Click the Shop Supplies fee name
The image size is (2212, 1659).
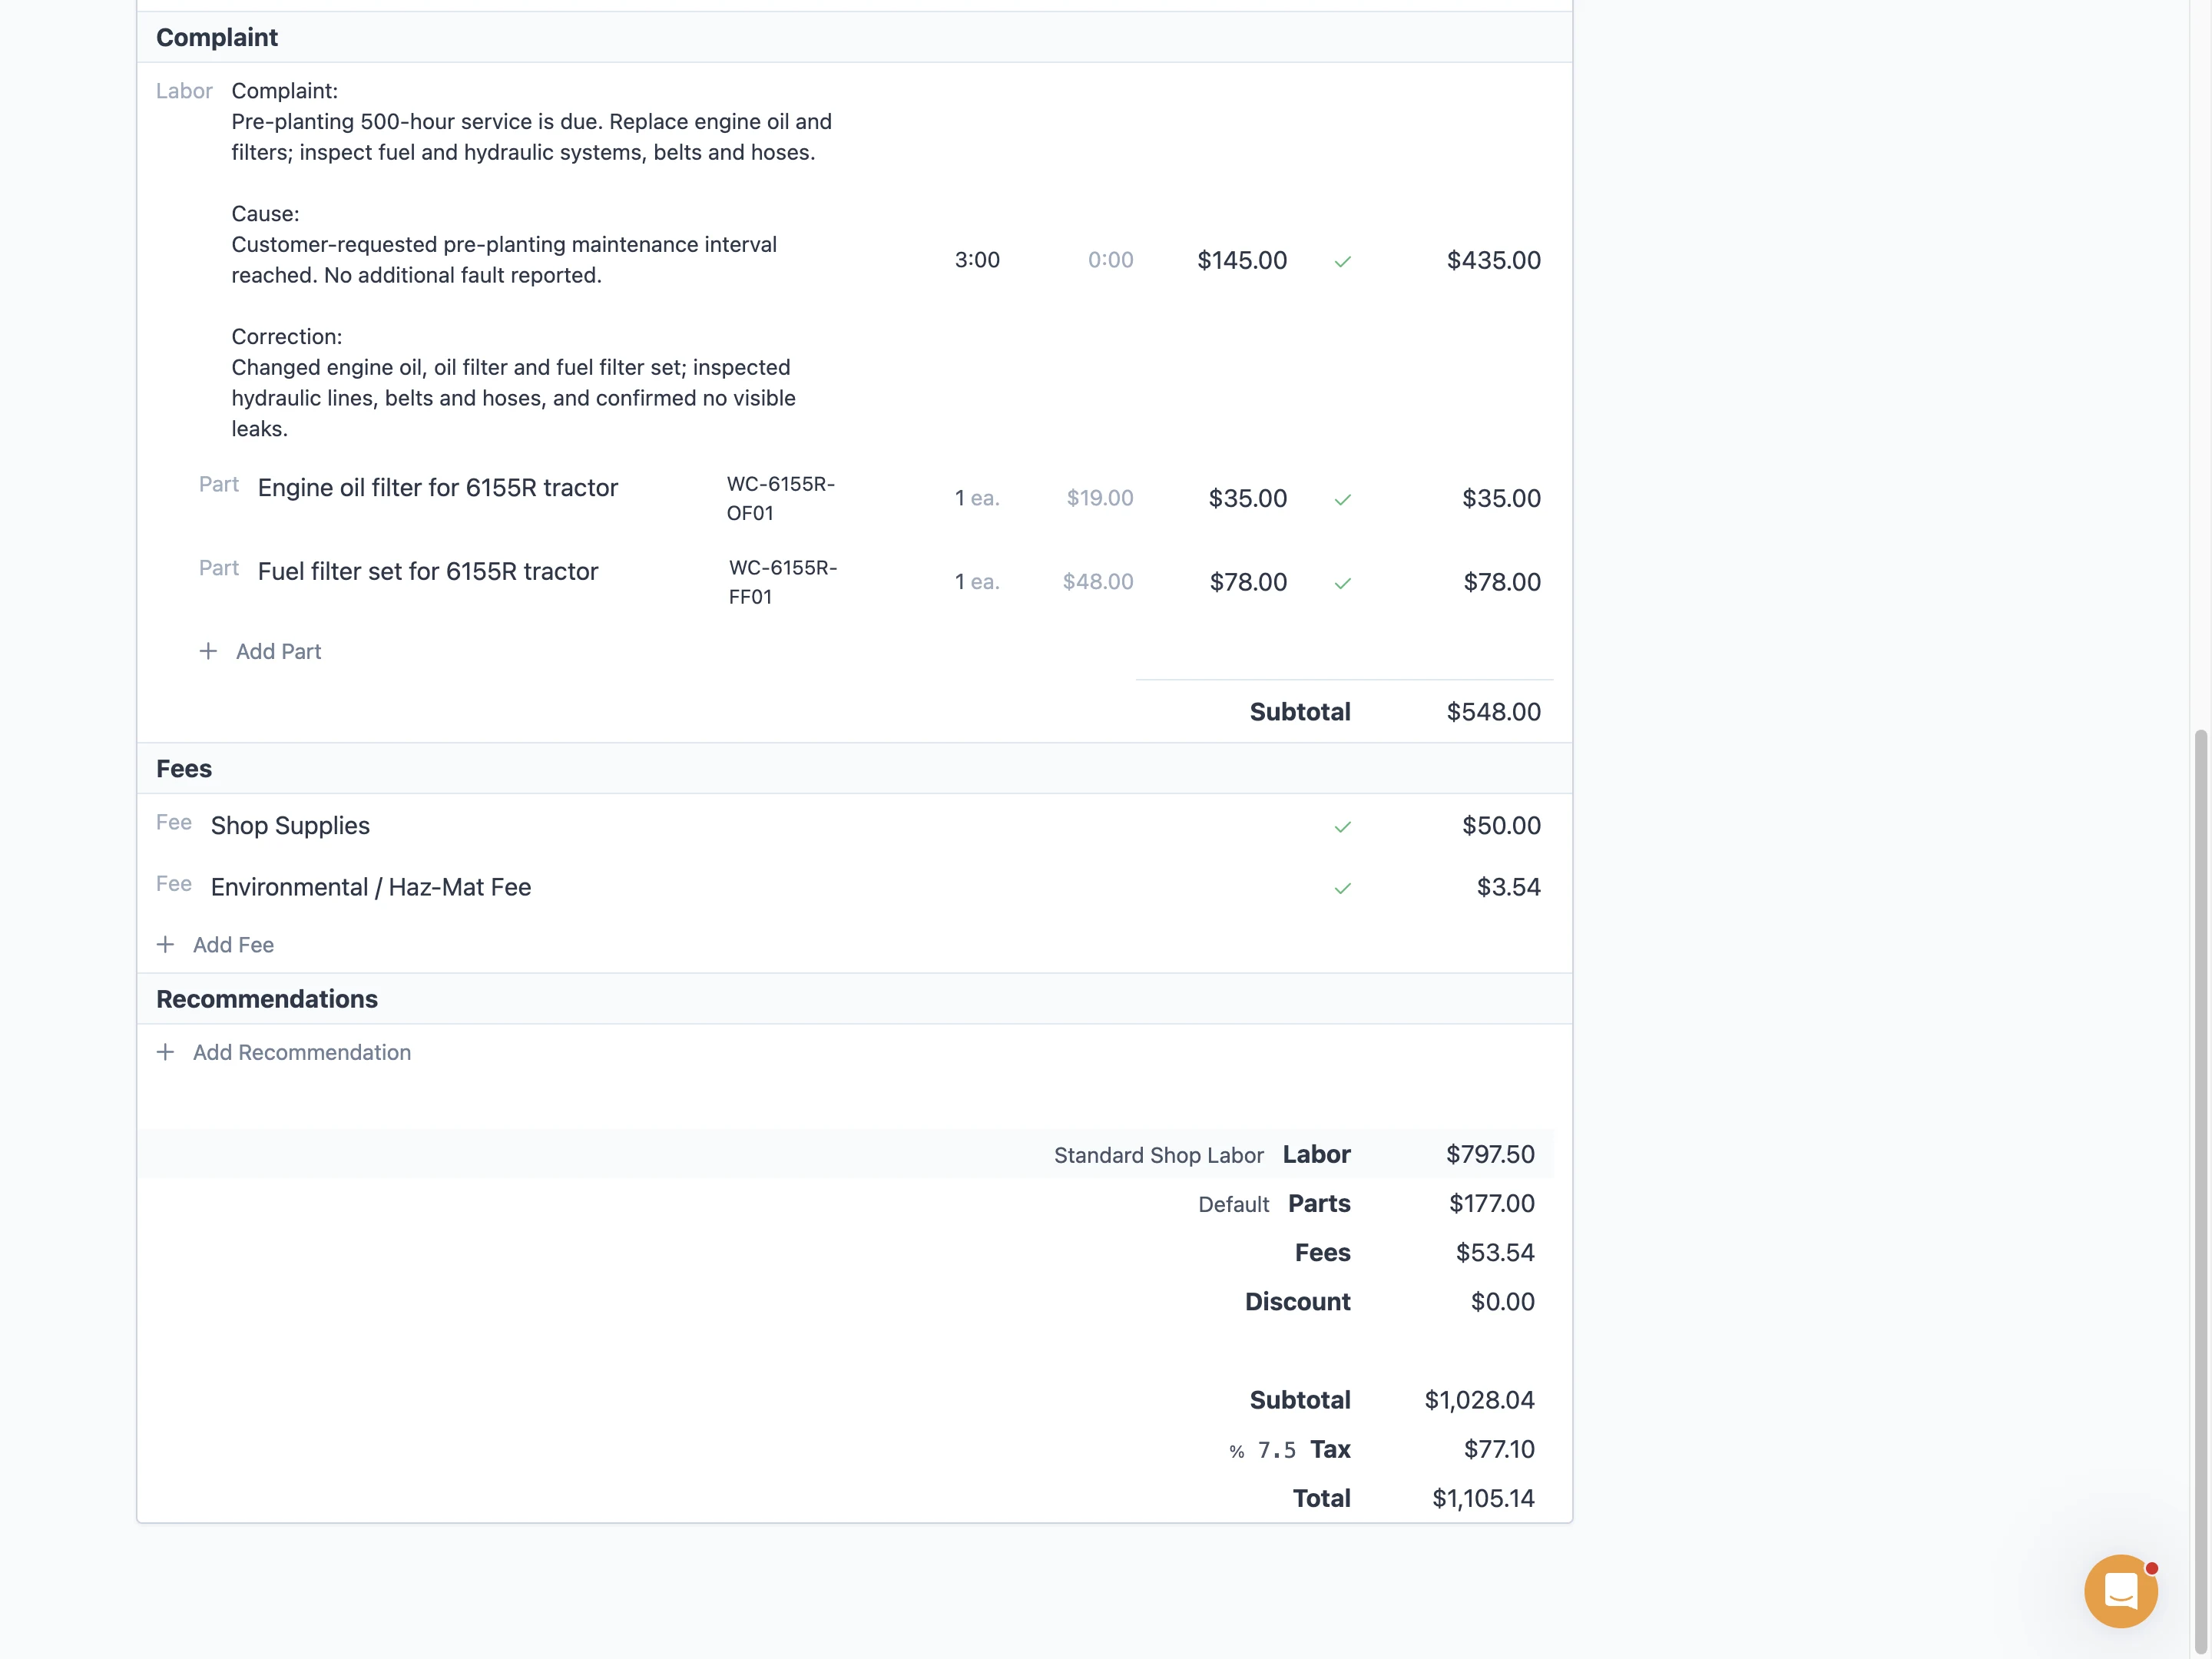290,825
